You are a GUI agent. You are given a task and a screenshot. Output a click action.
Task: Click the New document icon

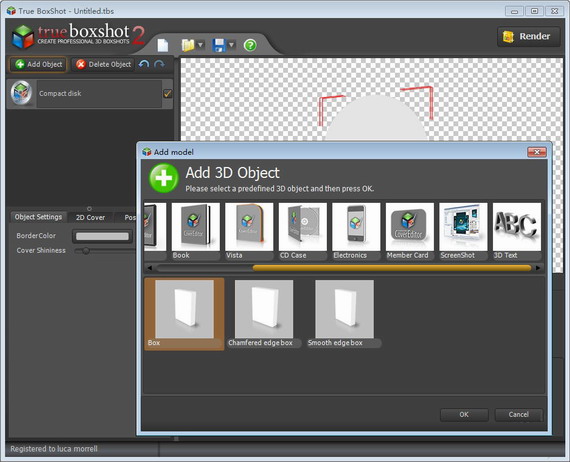click(162, 45)
